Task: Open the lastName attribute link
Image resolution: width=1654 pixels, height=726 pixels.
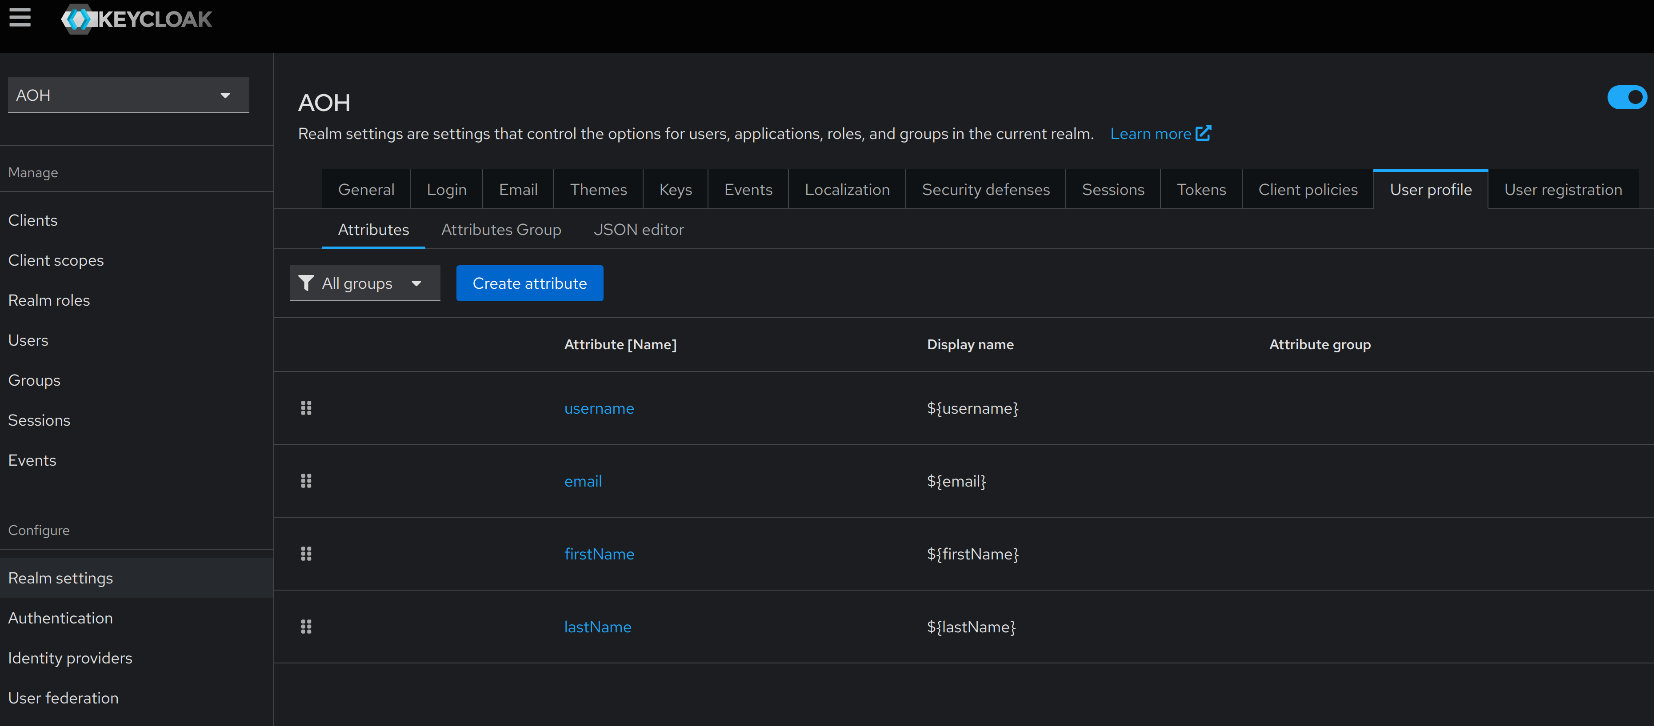Action: [x=598, y=627]
